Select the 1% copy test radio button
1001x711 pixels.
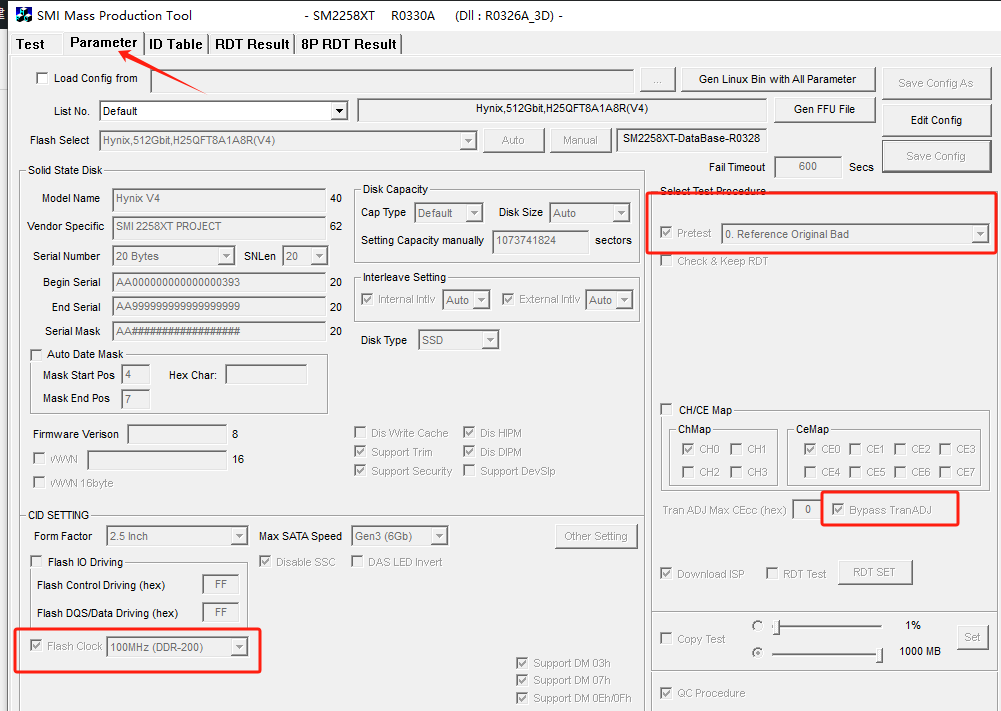tap(757, 625)
